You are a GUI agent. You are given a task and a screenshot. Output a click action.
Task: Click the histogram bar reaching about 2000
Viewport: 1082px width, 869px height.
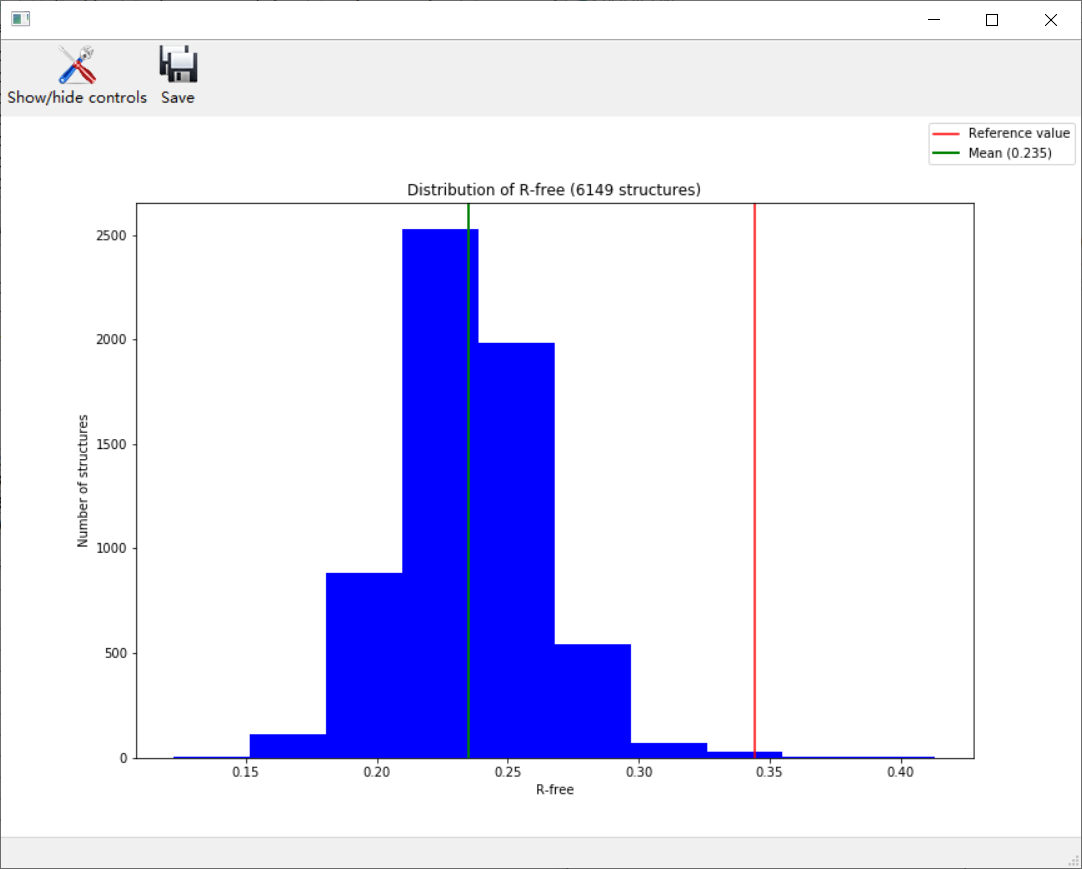coord(516,550)
